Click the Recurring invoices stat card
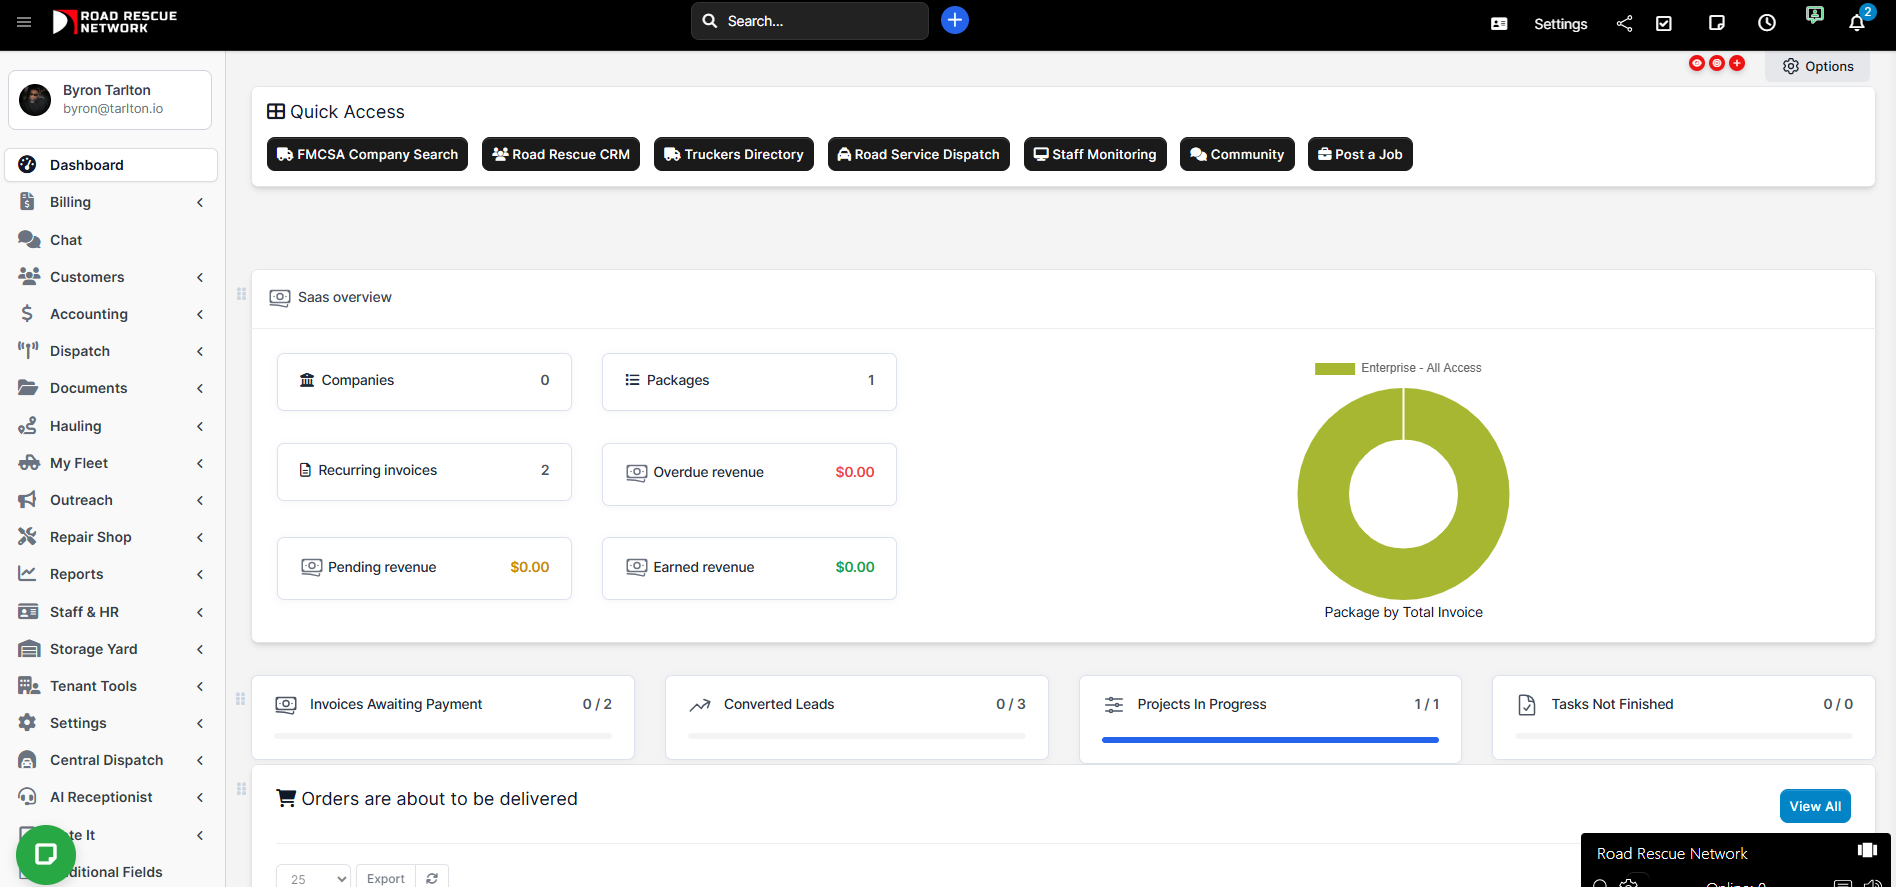Viewport: 1896px width, 887px height. pyautogui.click(x=424, y=471)
